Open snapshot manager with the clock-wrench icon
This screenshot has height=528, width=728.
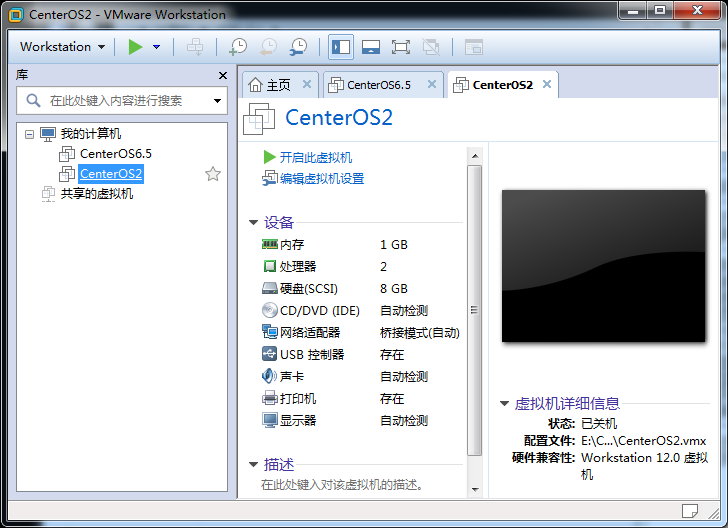(x=298, y=47)
